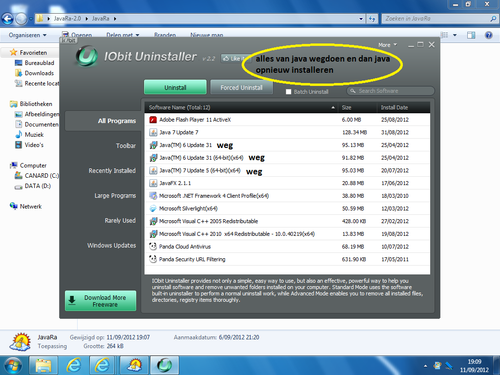Open Explorer view options dropdown arrow
Viewport: 500px width, 375px height.
tap(455, 35)
